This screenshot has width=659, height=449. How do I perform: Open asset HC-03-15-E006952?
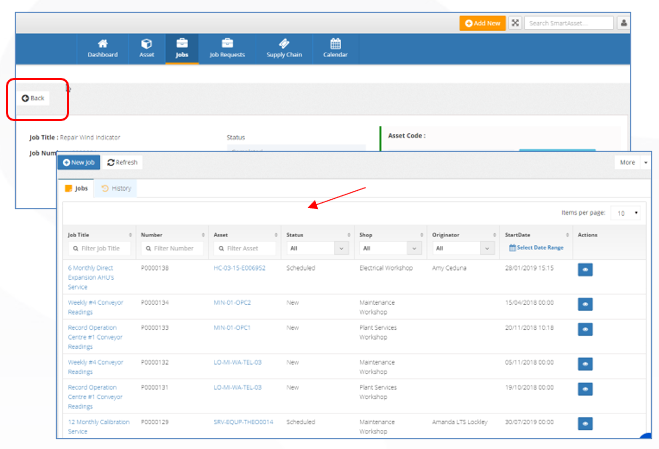239,268
